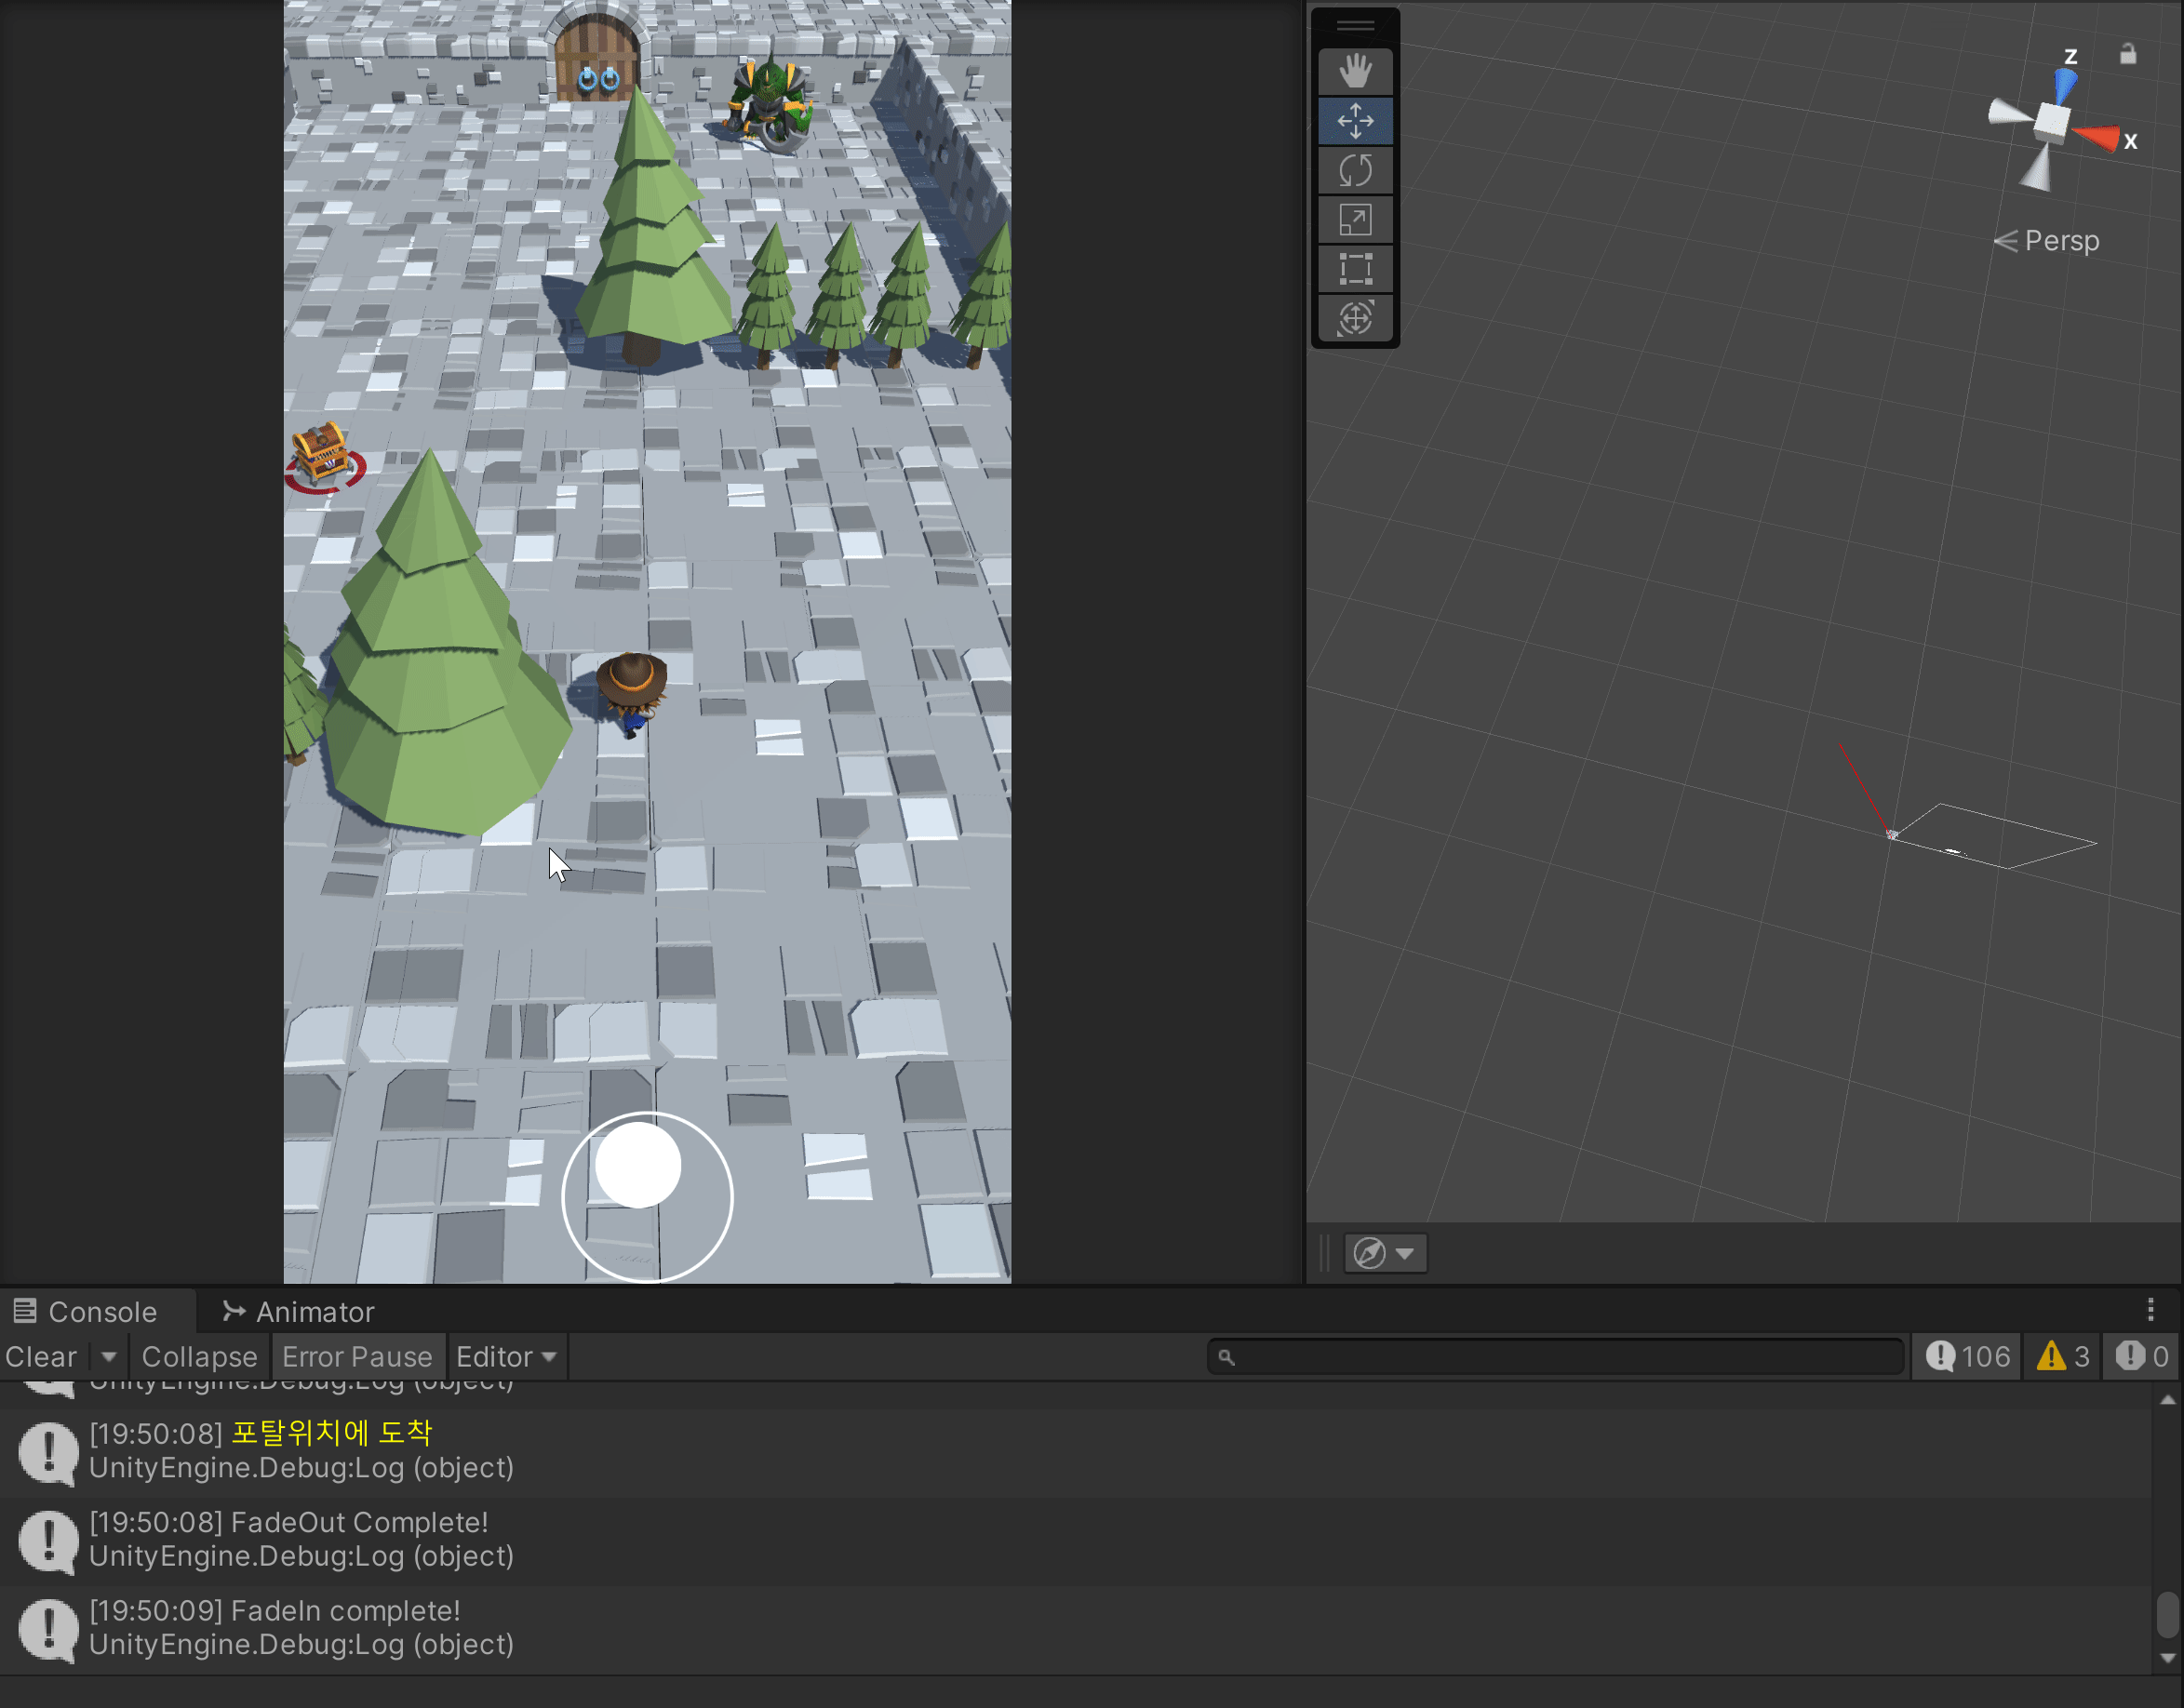Open the Editor connection dropdown
The height and width of the screenshot is (1708, 2184).
[x=506, y=1357]
